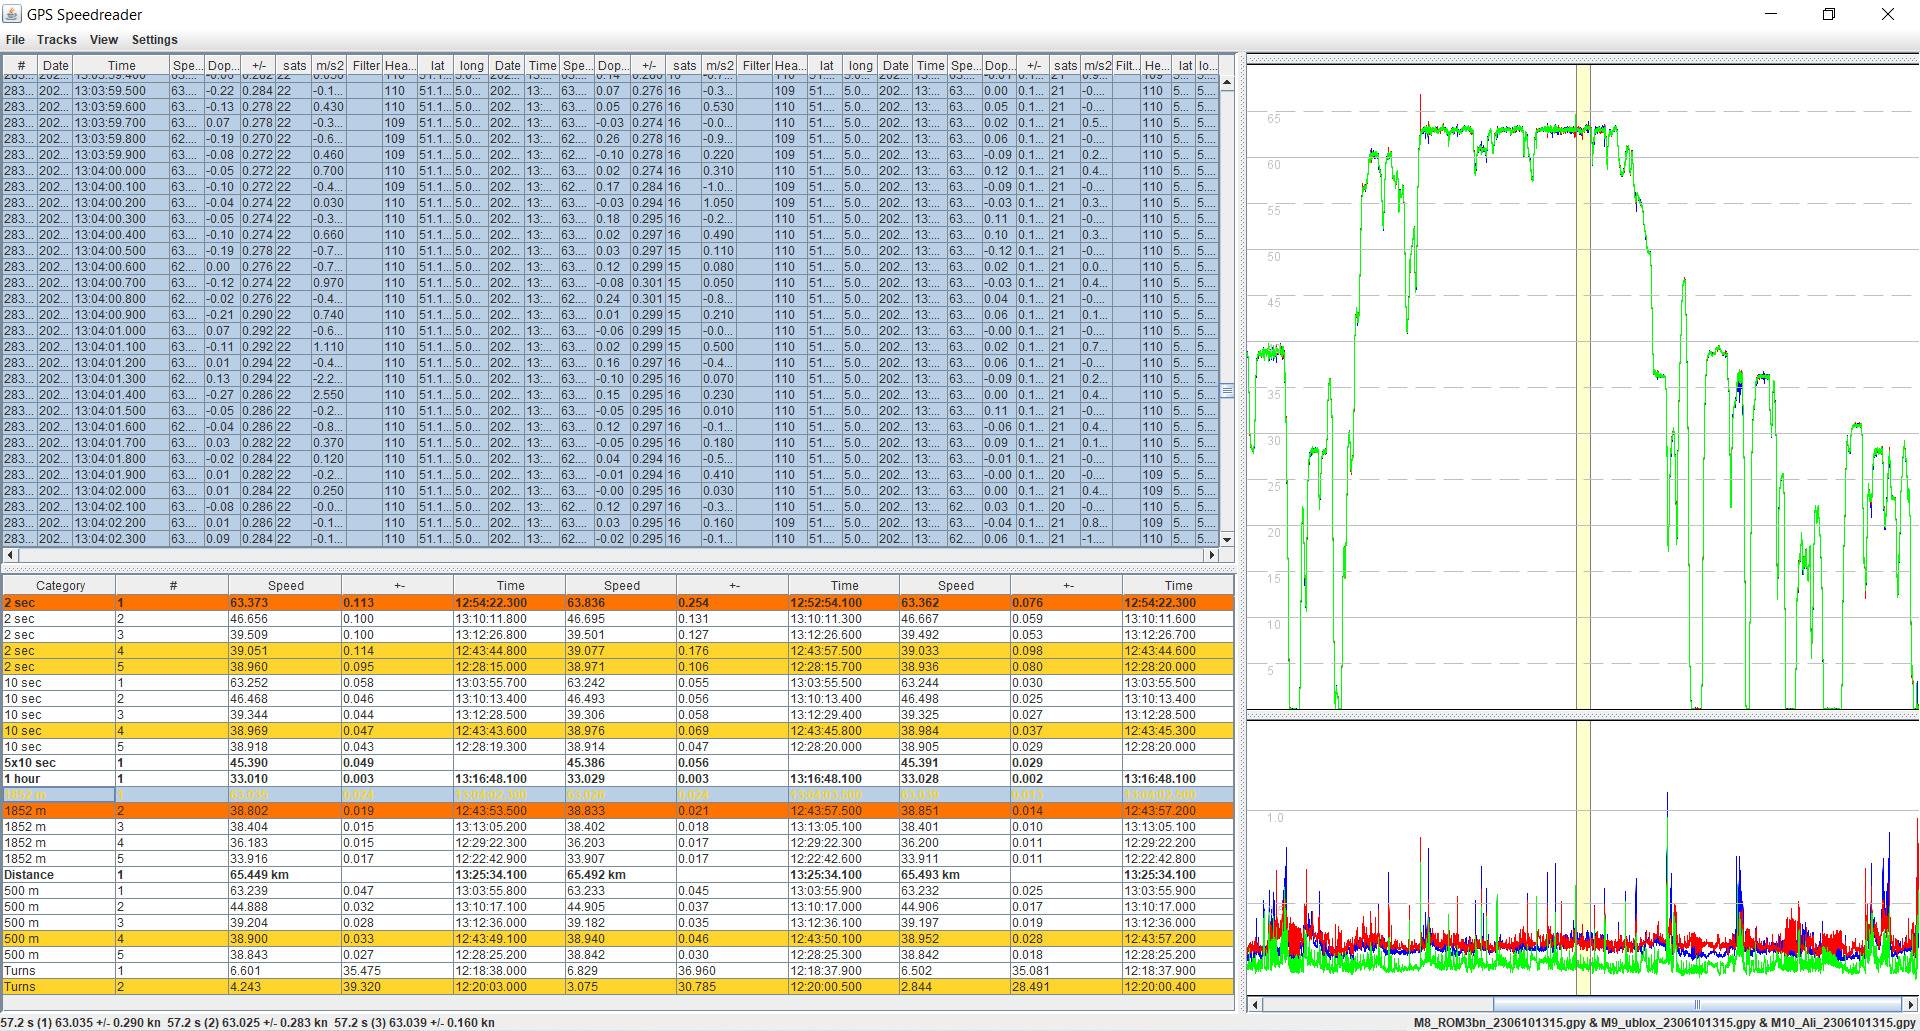Select the 5x10 sec results row

pyautogui.click(x=60, y=763)
